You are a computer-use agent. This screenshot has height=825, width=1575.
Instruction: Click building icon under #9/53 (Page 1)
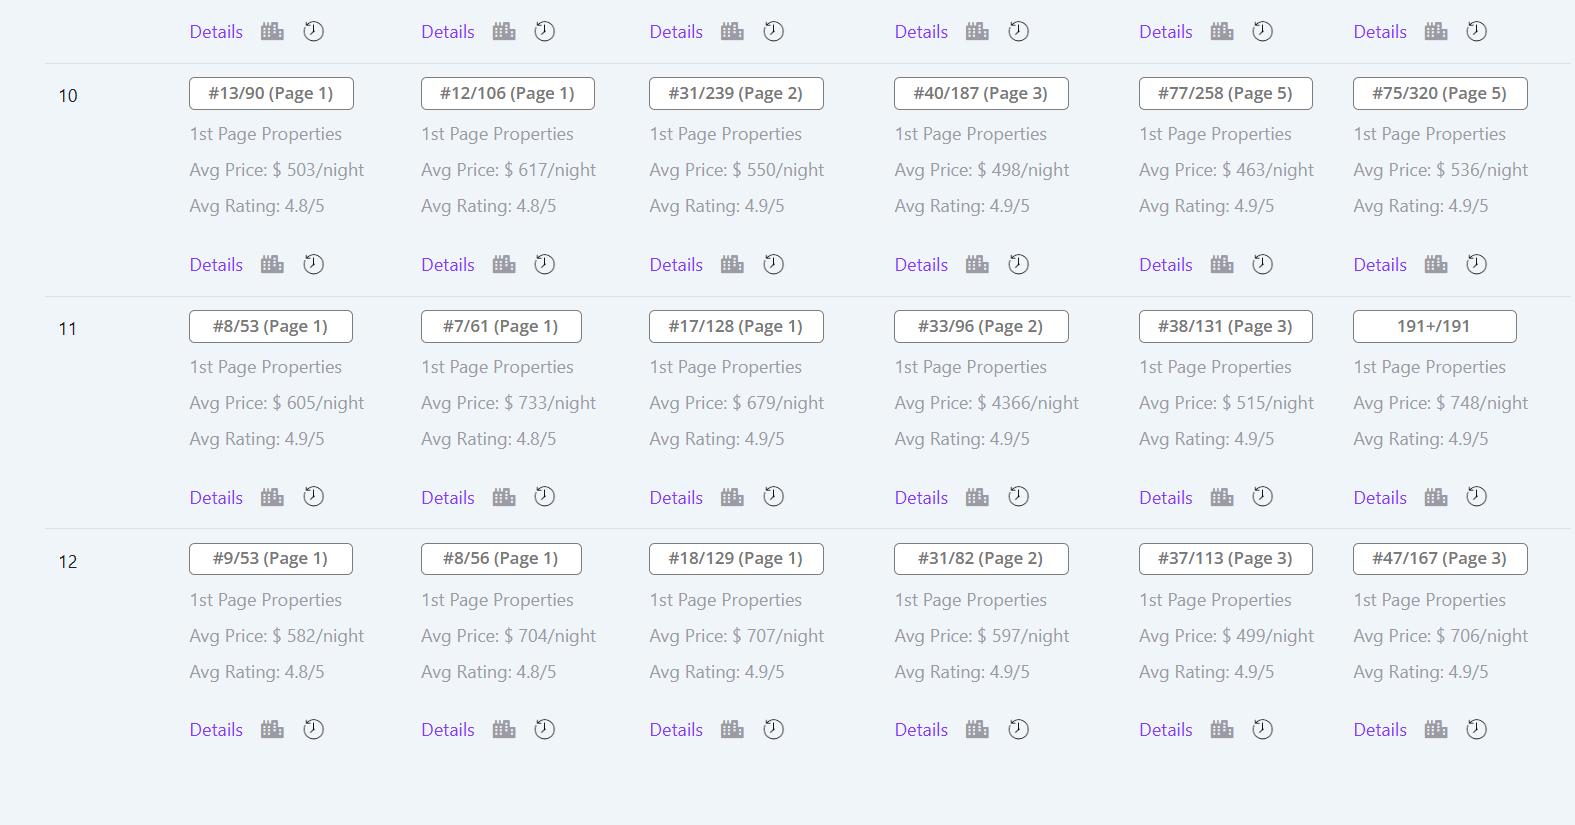(x=272, y=729)
